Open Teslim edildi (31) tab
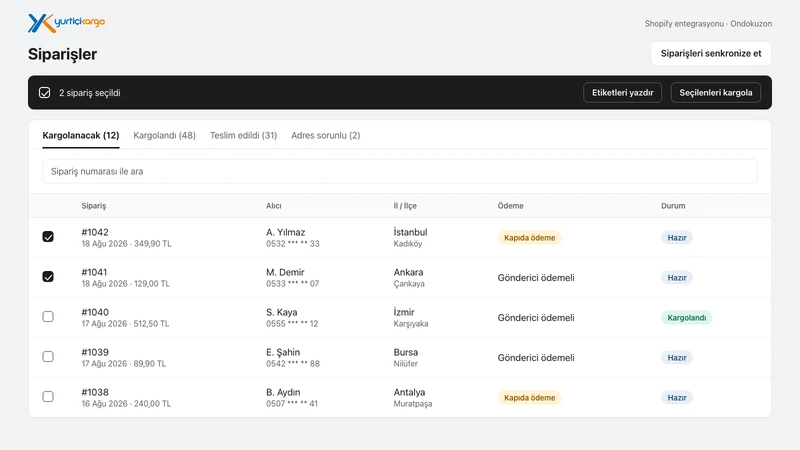800x450 pixels. click(243, 135)
